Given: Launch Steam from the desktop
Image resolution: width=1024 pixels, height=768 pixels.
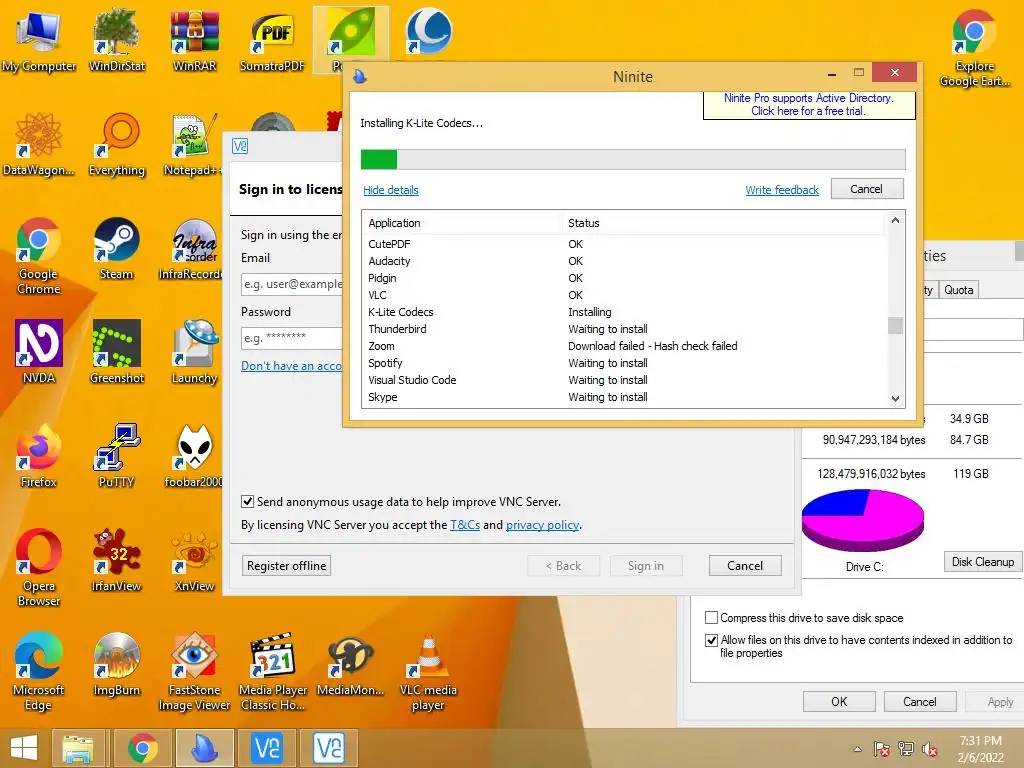Looking at the screenshot, I should [116, 248].
